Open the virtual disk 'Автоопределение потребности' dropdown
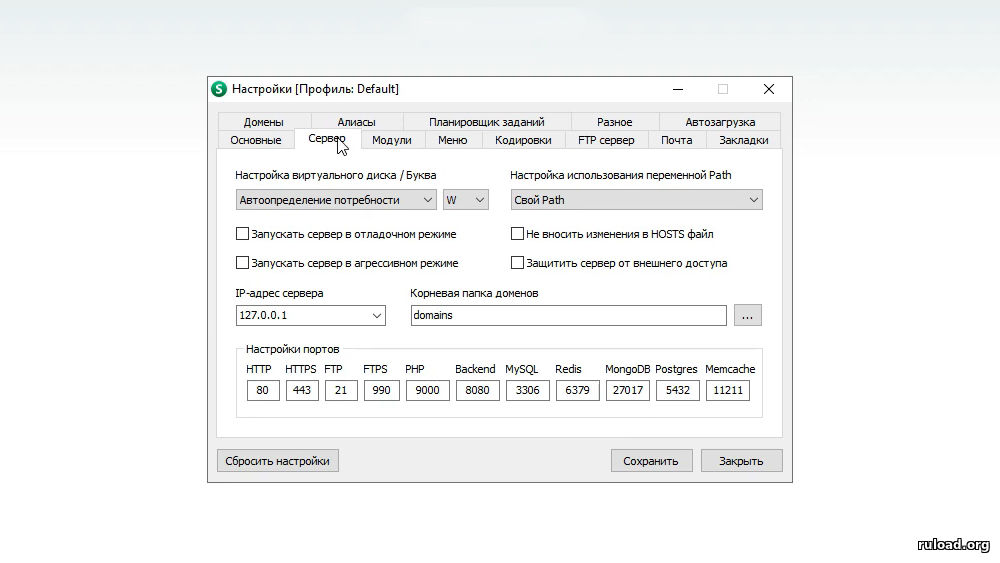Viewport: 1000px width, 563px height. (x=335, y=200)
